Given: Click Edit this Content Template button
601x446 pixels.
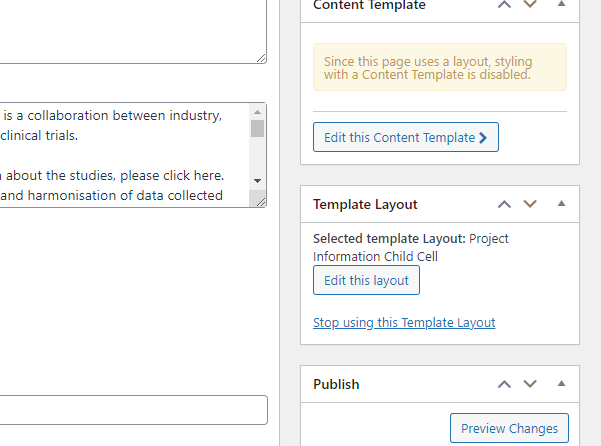Looking at the screenshot, I should point(406,137).
